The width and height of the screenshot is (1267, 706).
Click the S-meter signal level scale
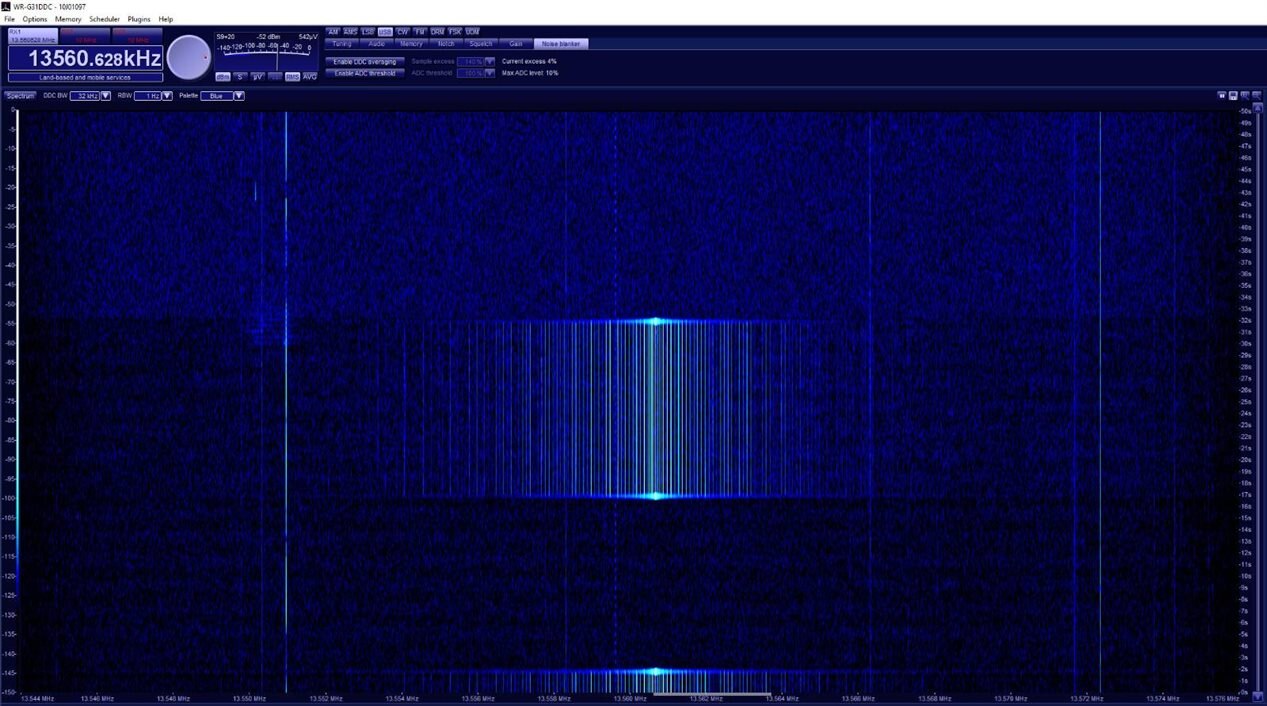click(264, 52)
